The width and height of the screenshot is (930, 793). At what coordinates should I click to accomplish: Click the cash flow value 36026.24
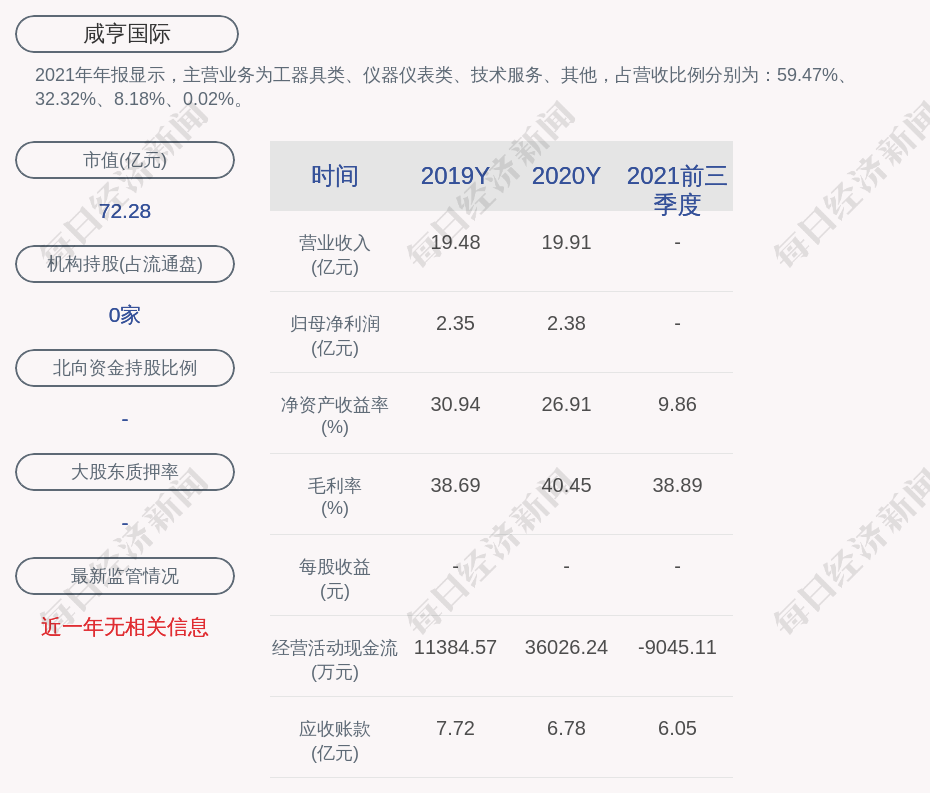pos(566,647)
